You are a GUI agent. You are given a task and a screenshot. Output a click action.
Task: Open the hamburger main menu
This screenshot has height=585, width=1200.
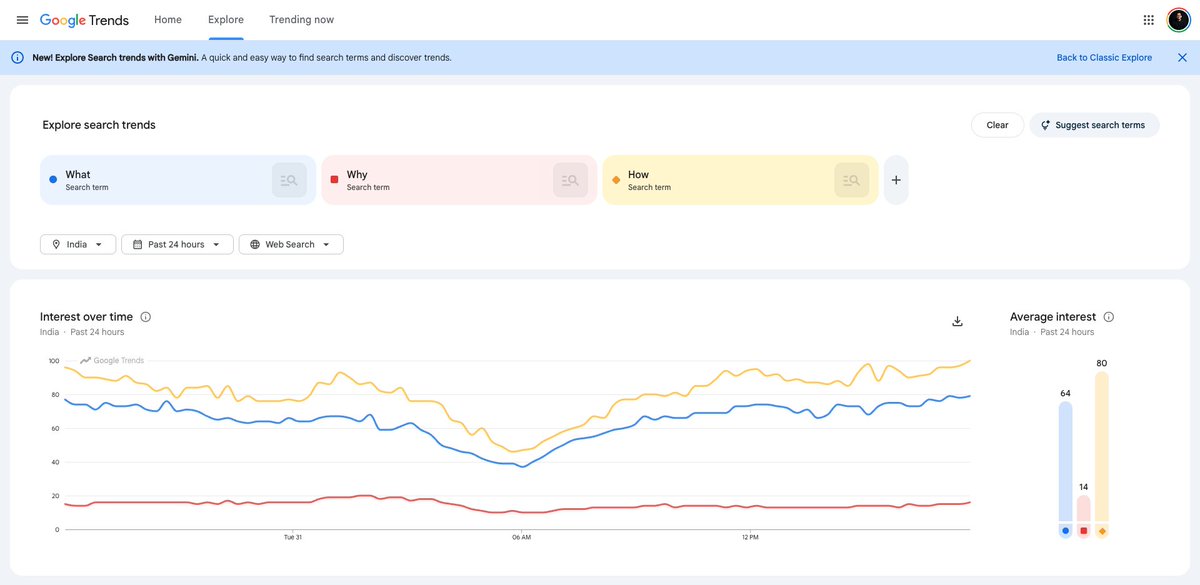[x=22, y=20]
